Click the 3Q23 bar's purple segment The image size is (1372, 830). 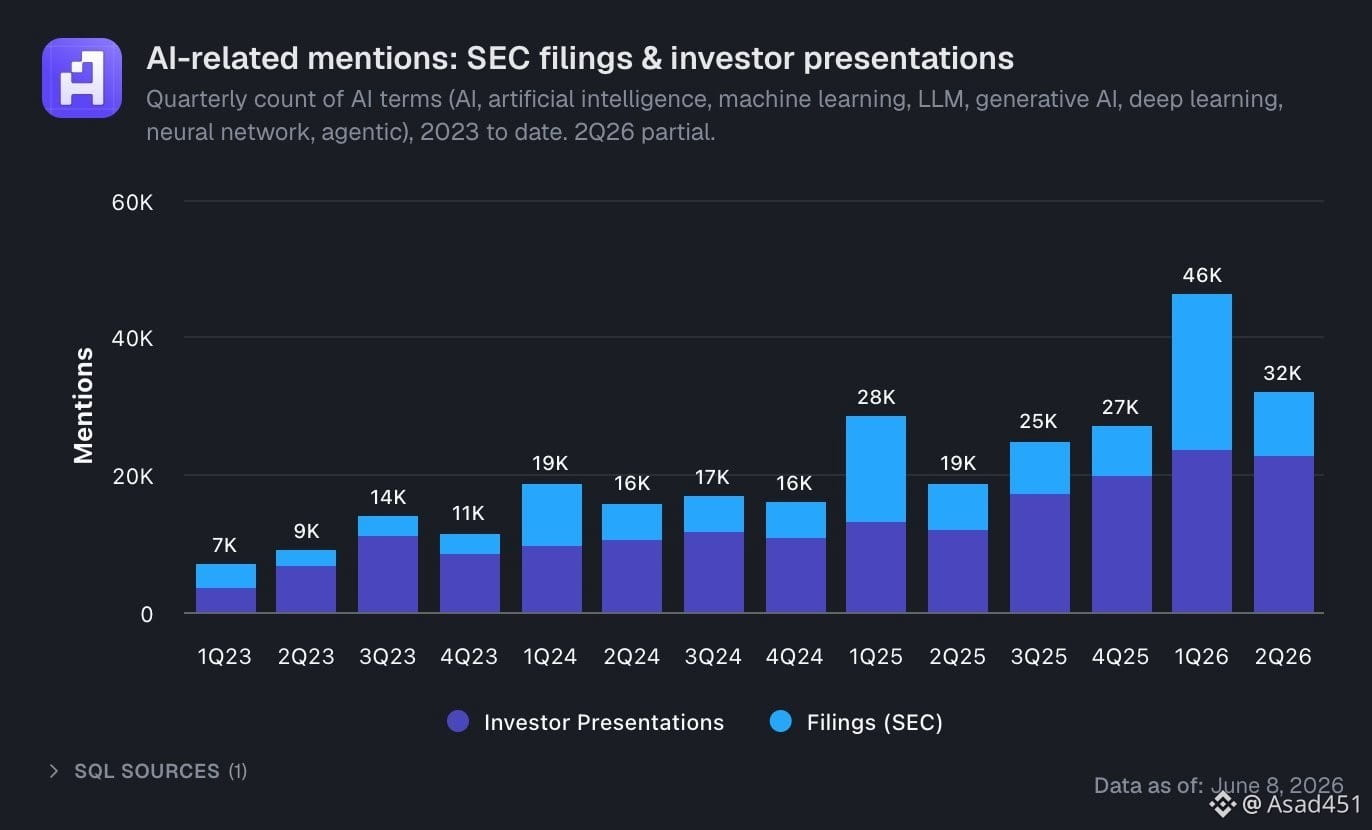388,574
